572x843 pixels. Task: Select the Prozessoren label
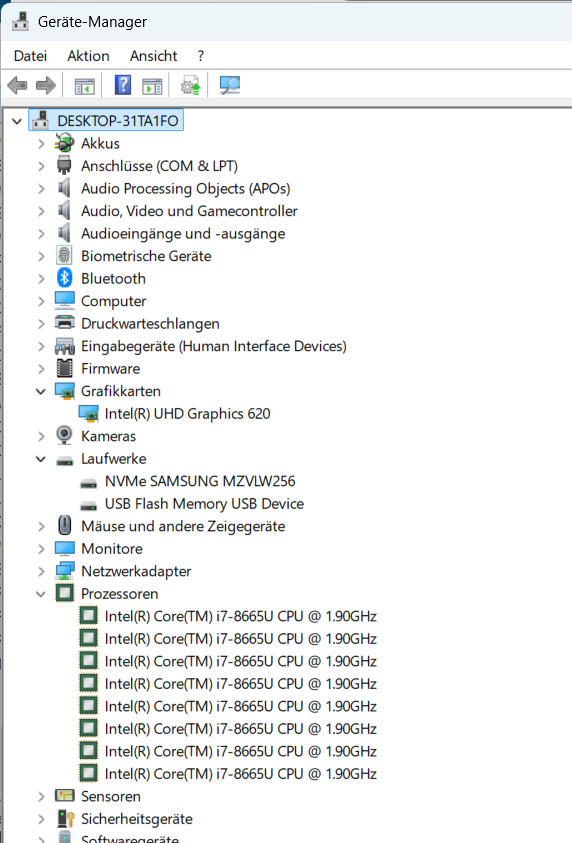(x=119, y=594)
